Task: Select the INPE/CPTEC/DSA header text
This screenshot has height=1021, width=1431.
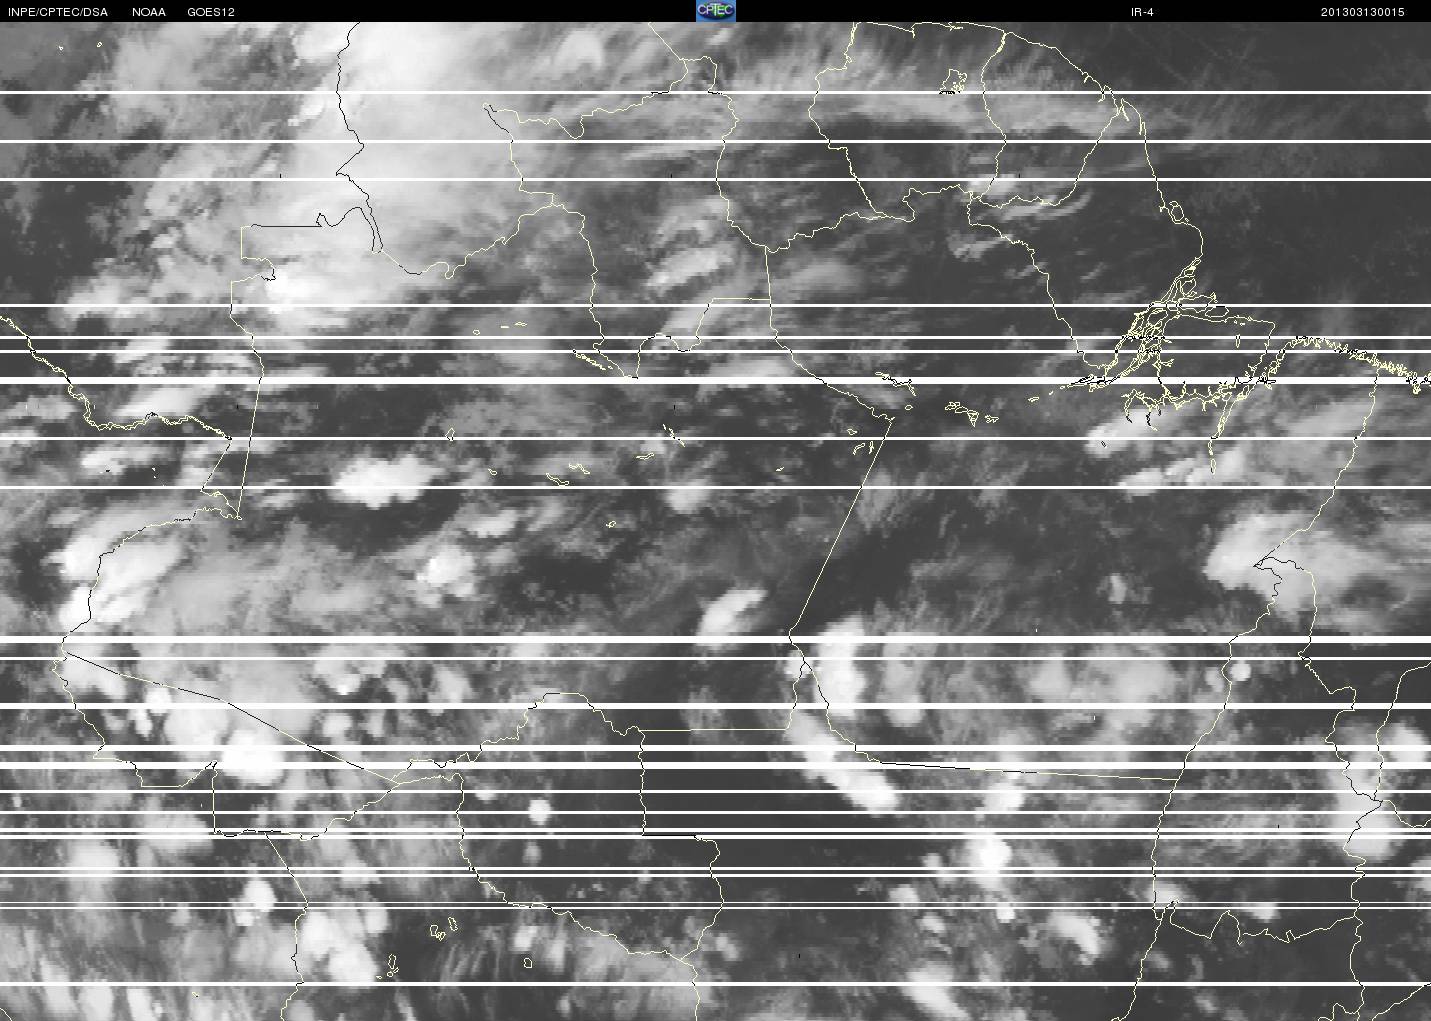Action: 58,12
